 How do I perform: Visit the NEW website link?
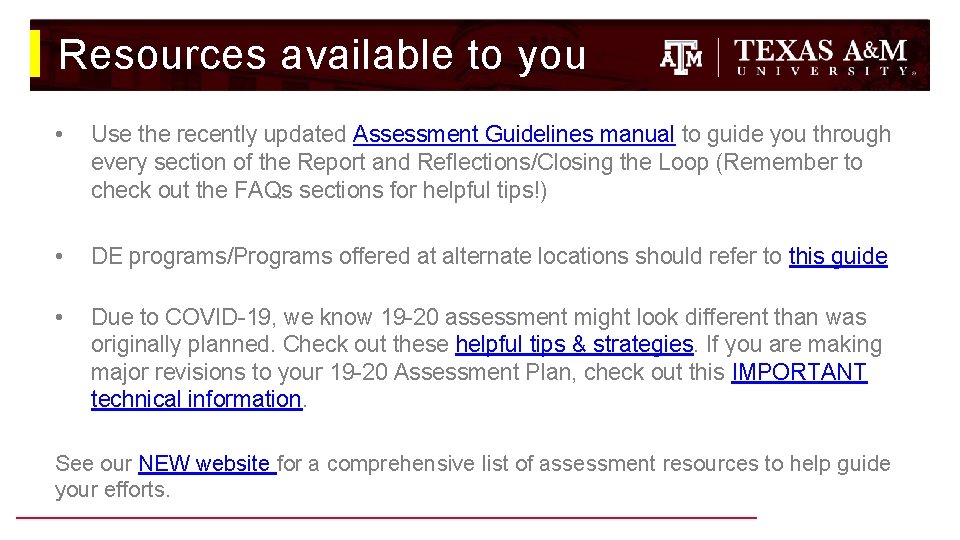(206, 463)
